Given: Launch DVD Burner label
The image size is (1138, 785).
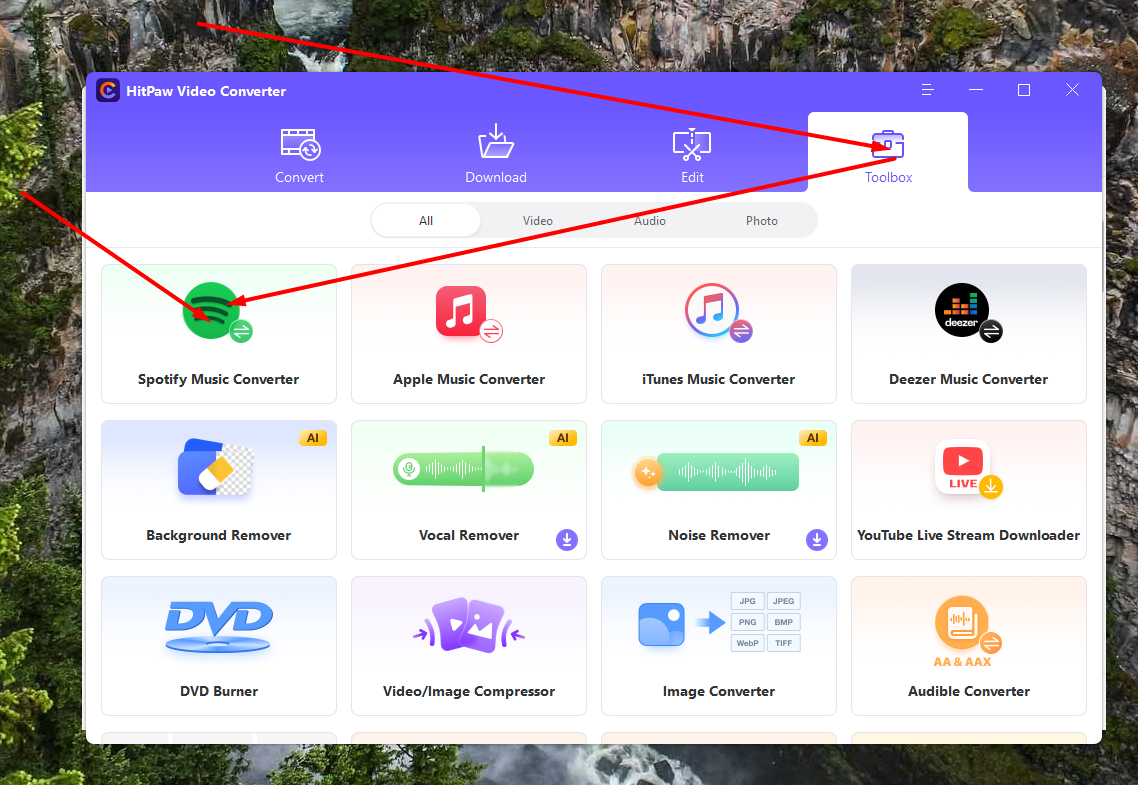Looking at the screenshot, I should coord(219,691).
